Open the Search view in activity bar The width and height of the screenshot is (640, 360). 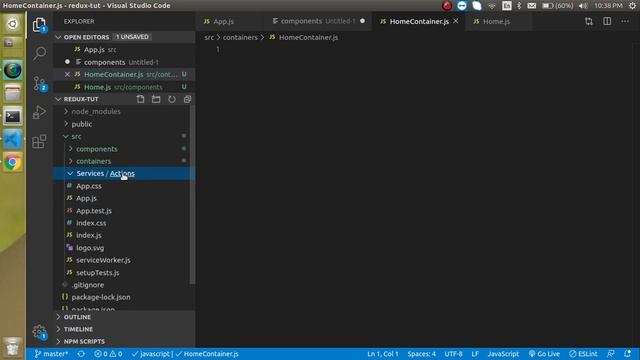(40, 53)
